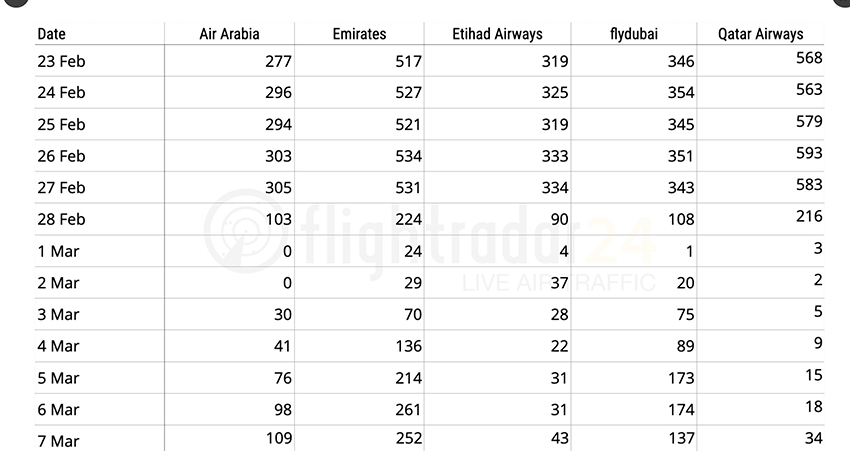The image size is (850, 451).
Task: Select the Emirates column header
Action: [359, 34]
